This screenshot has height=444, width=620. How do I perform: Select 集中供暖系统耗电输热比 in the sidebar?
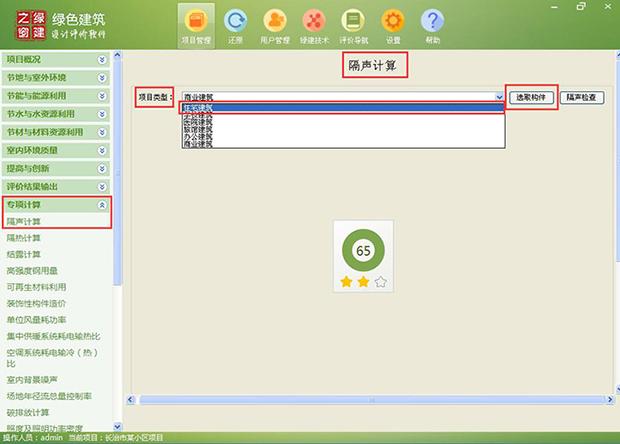tap(53, 336)
